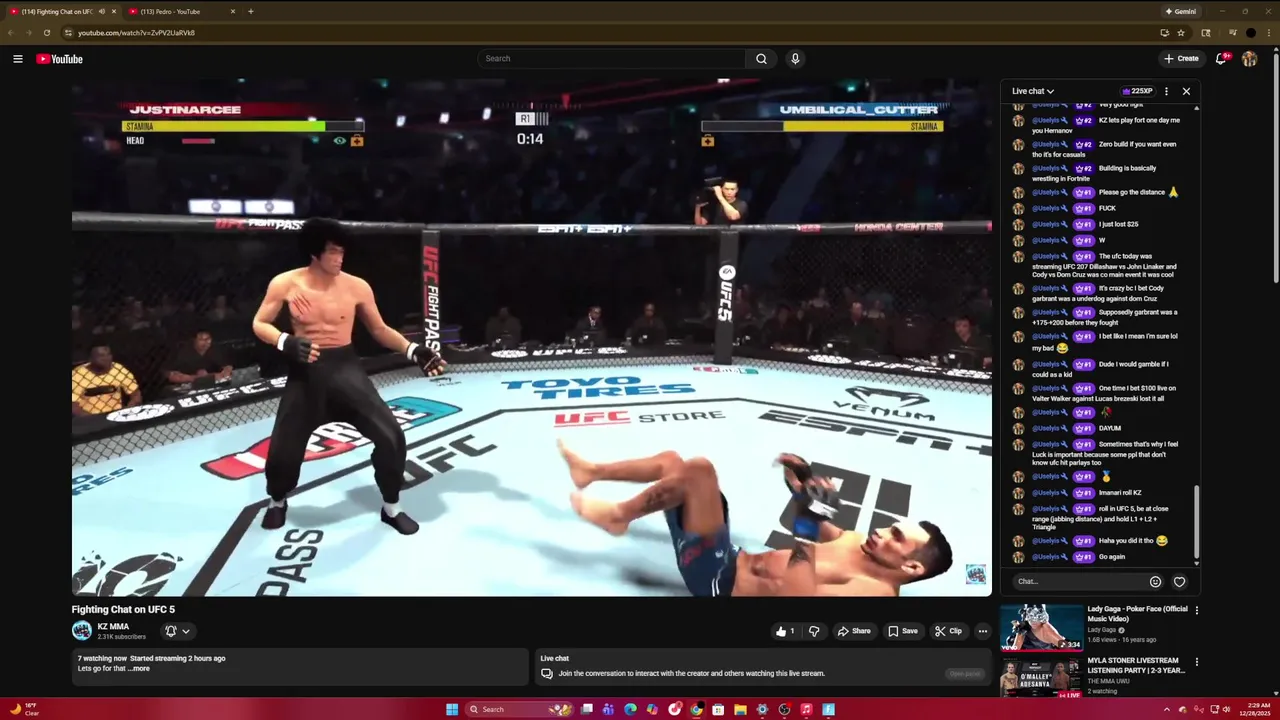Create a clip with Clip button
The height and width of the screenshot is (720, 1280).
[948, 631]
